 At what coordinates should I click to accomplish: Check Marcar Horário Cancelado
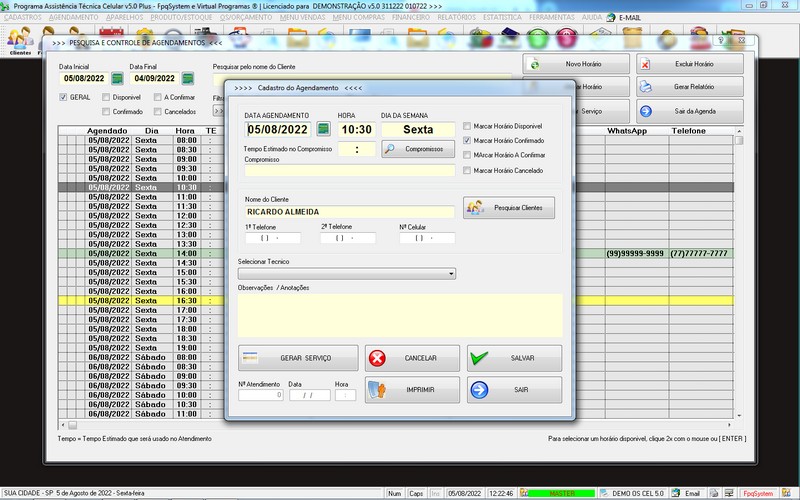(467, 170)
